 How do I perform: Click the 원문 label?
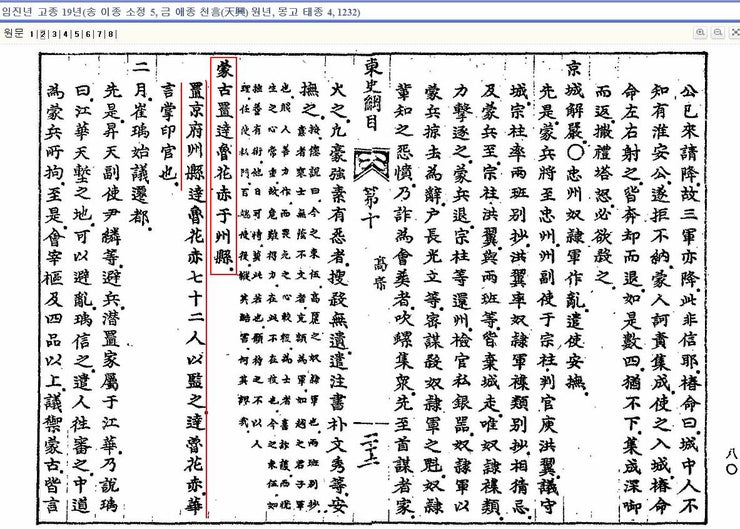pyautogui.click(x=13, y=34)
